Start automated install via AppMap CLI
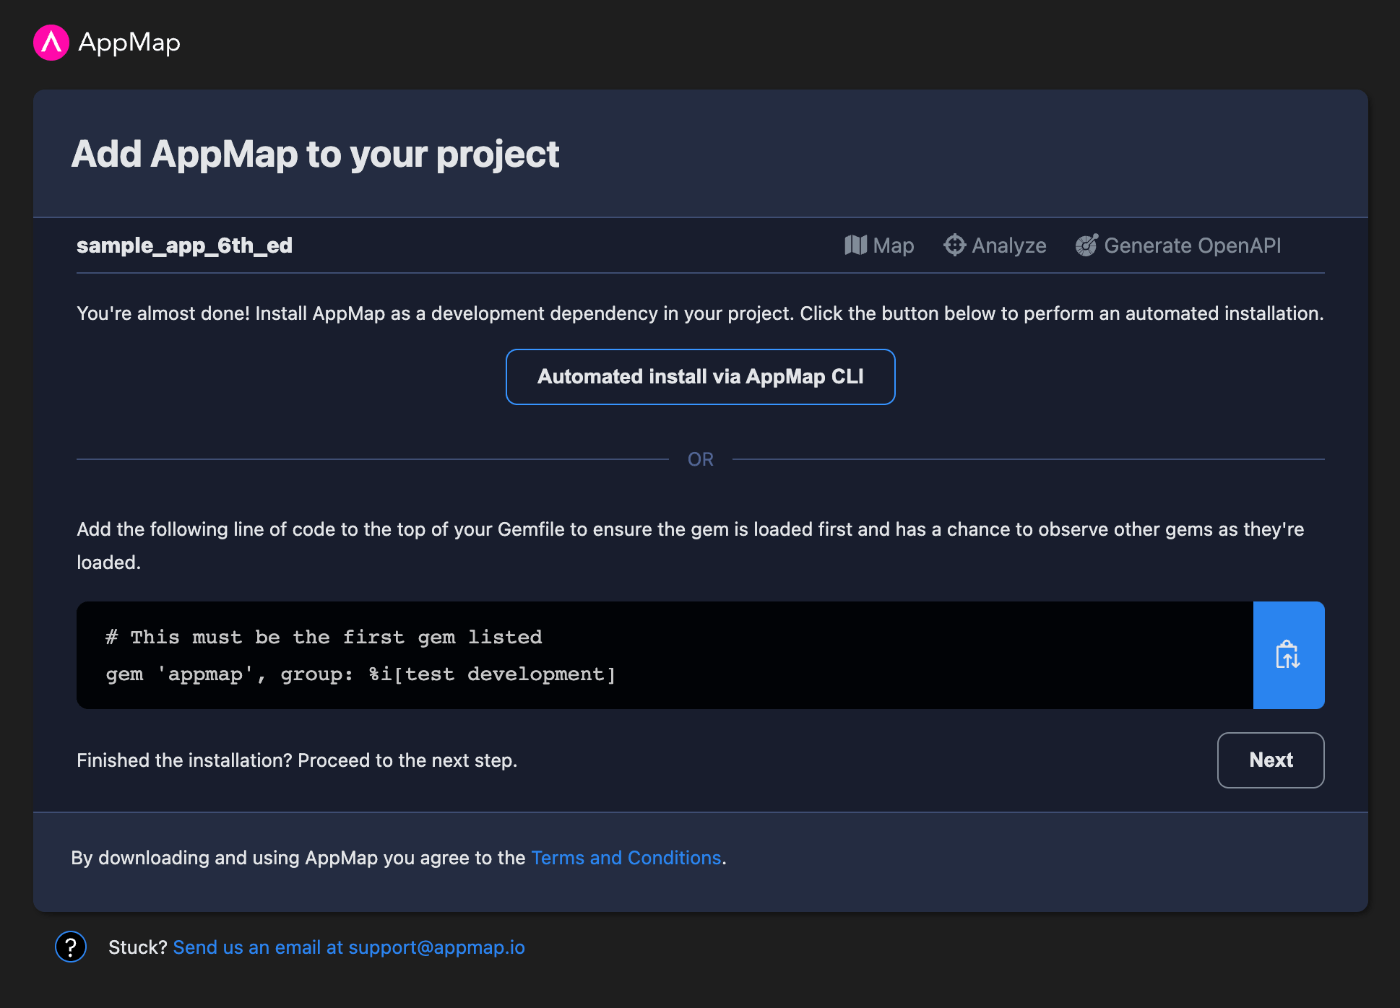This screenshot has width=1400, height=1008. click(700, 377)
